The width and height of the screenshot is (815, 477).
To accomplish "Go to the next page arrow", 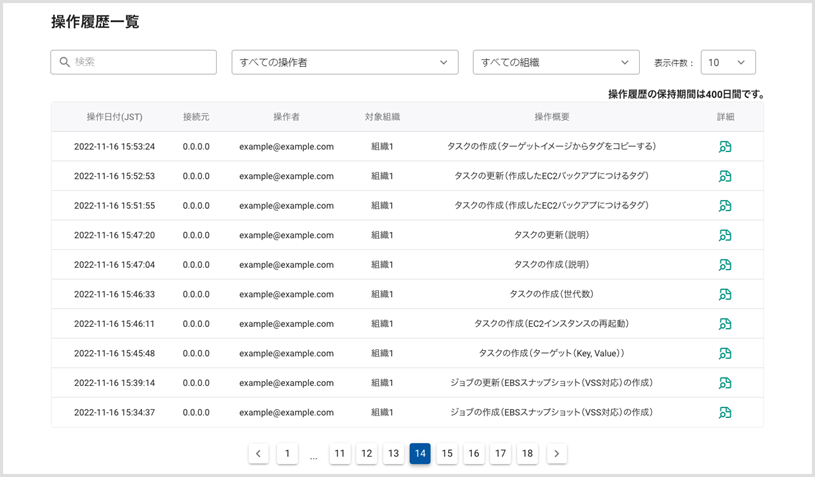I will point(557,454).
